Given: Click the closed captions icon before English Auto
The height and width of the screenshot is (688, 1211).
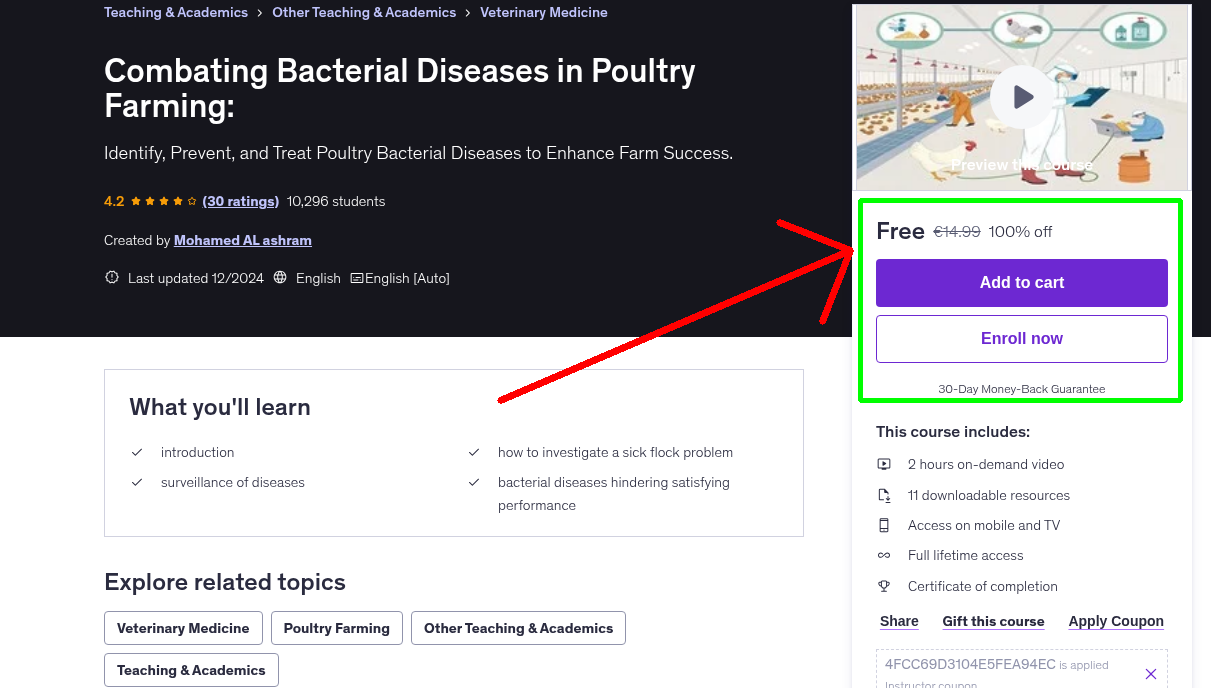Looking at the screenshot, I should [x=357, y=277].
